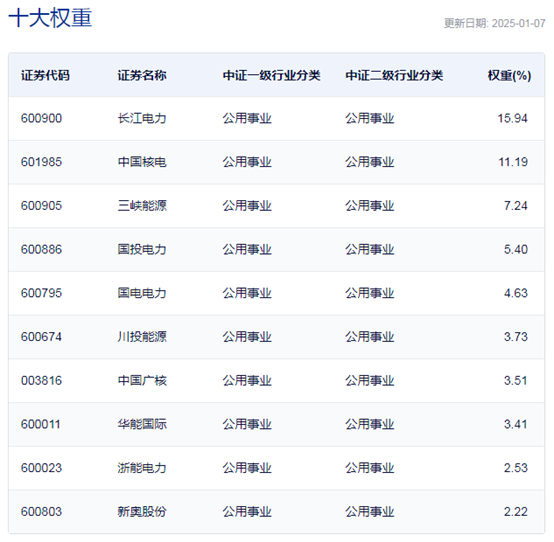
Task: Select security name 中国广核
Action: click(142, 381)
